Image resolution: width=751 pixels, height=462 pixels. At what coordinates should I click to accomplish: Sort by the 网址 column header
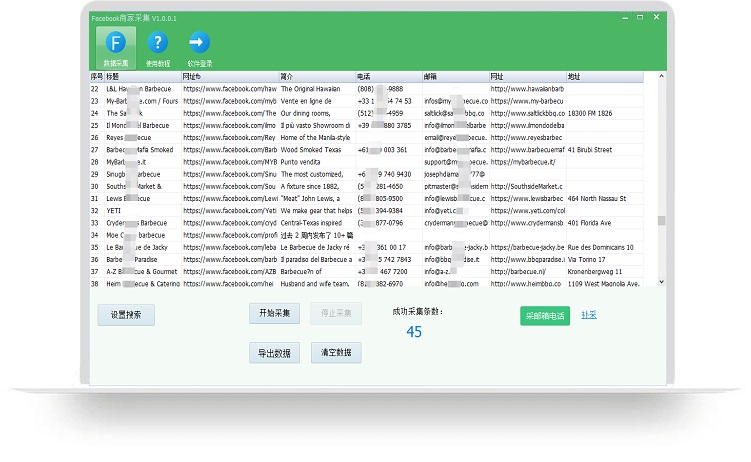(x=527, y=77)
